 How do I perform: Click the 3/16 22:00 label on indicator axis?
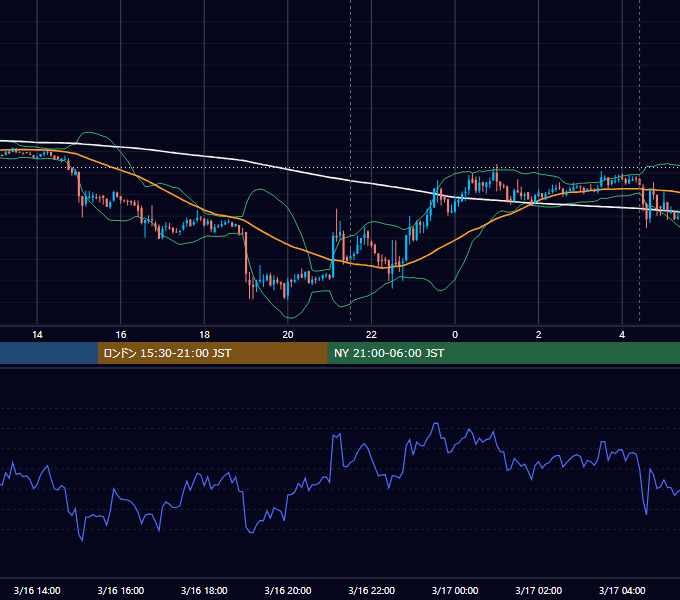coord(372,590)
